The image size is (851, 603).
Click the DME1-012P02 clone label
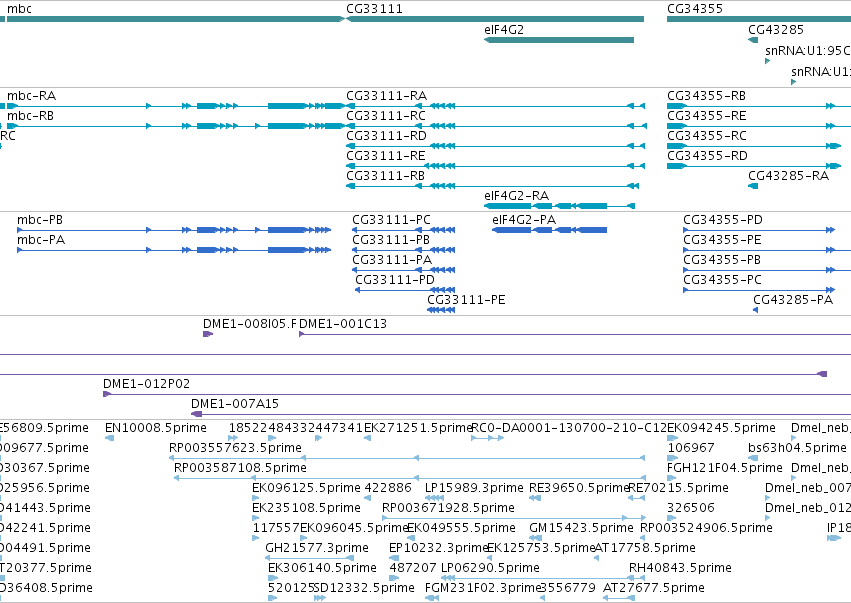click(x=147, y=384)
